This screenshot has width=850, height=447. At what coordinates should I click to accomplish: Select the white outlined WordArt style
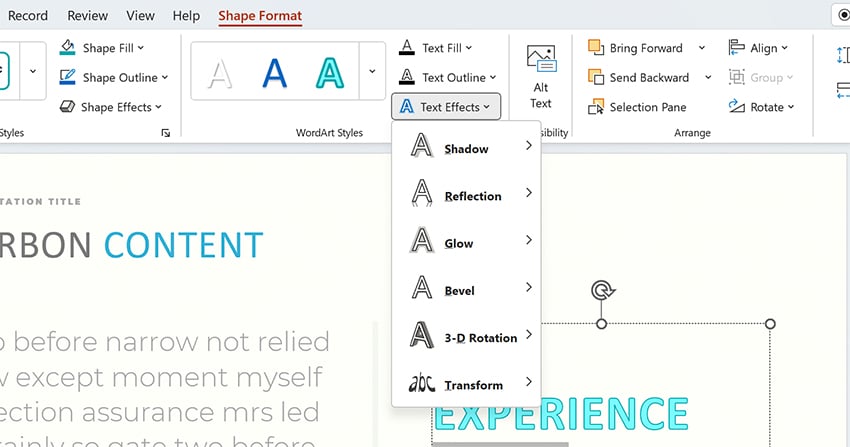coord(220,73)
